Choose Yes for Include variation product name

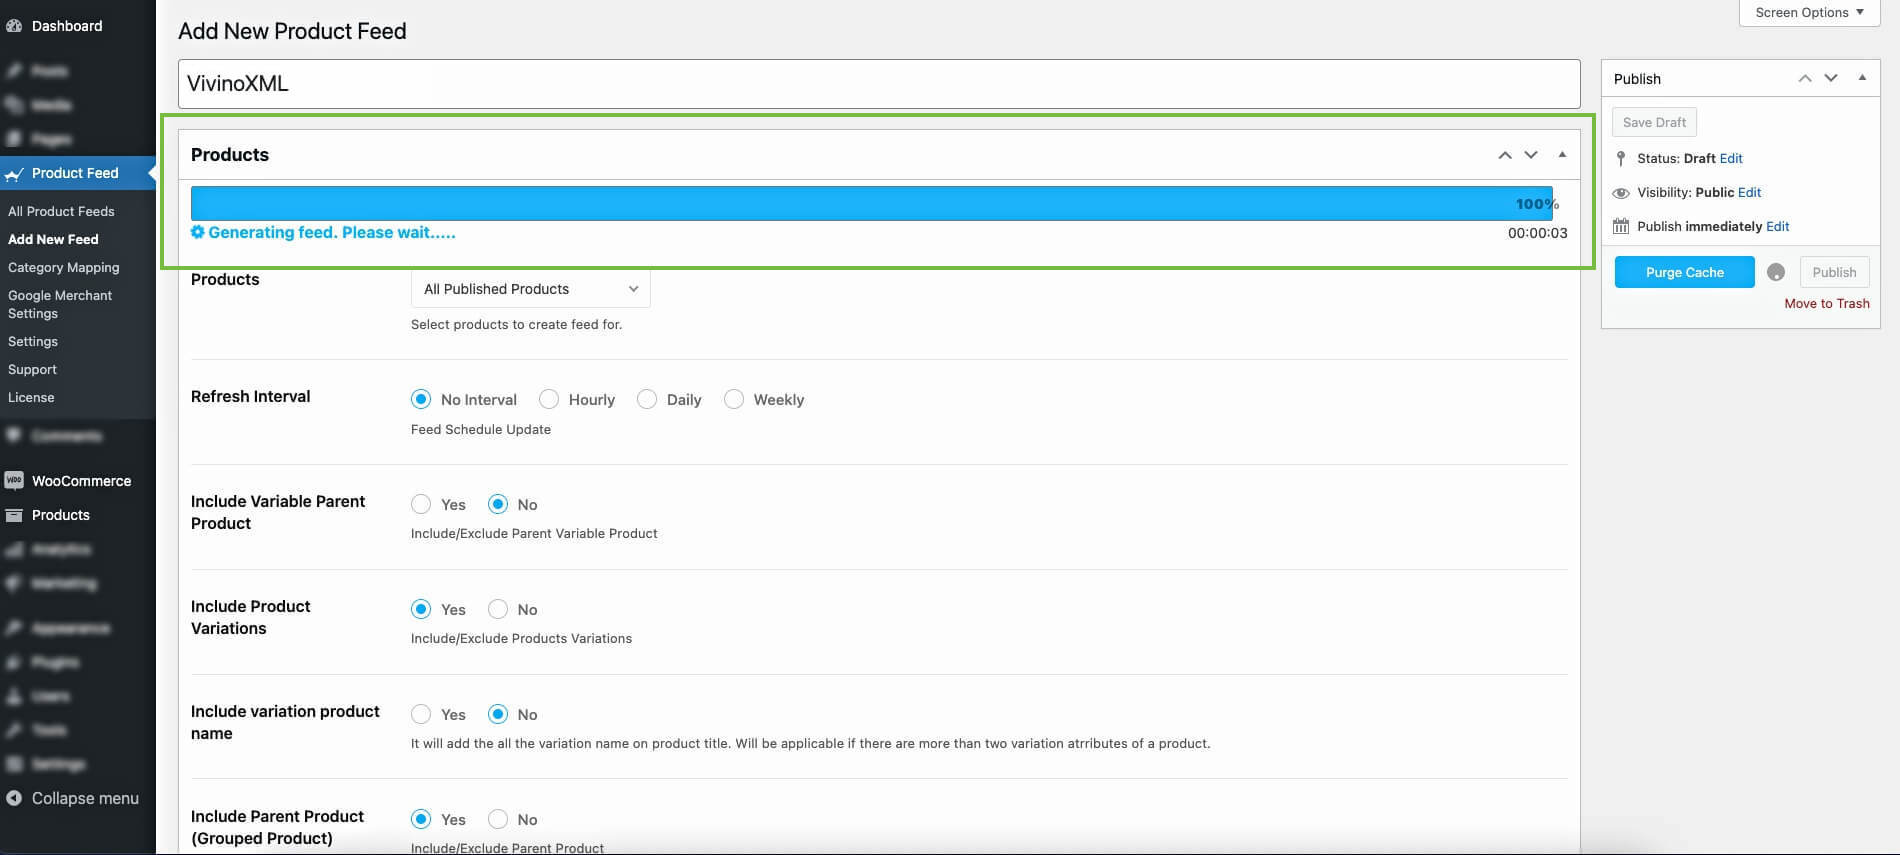[x=421, y=714]
